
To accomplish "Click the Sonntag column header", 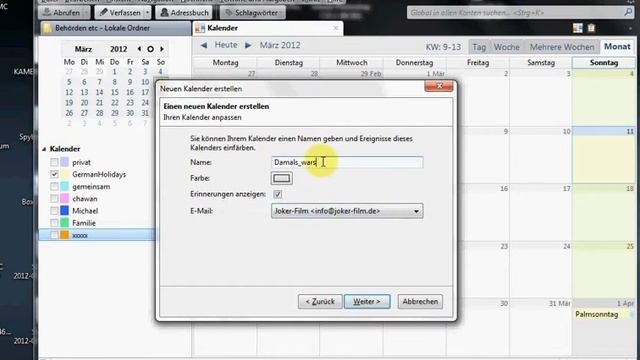I will [x=604, y=62].
